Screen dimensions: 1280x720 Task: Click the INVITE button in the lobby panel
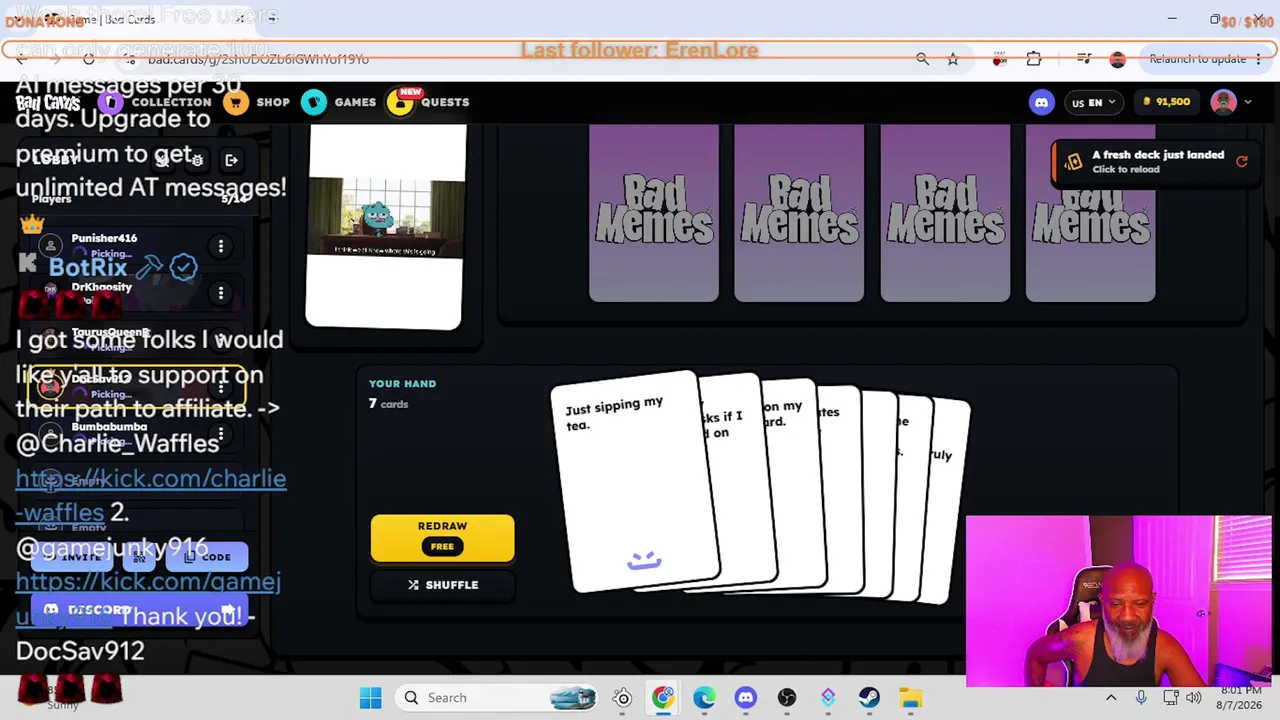pos(74,557)
